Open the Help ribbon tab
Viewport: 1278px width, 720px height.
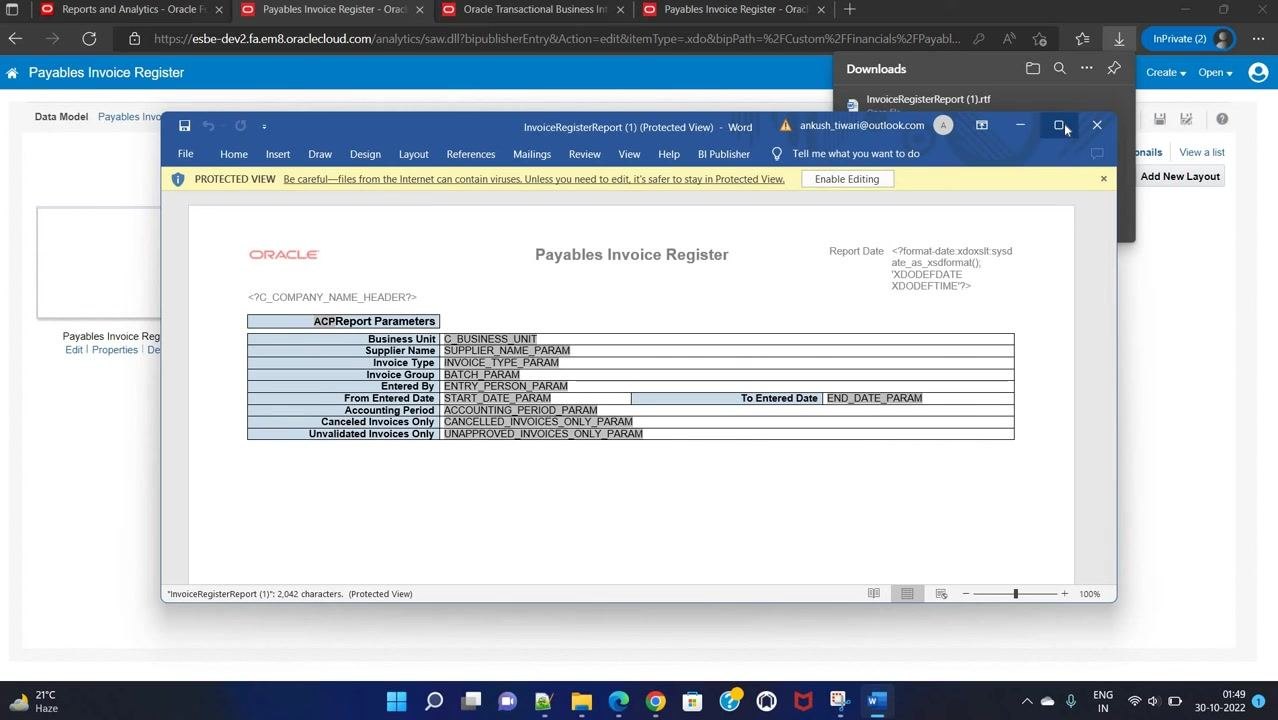pyautogui.click(x=669, y=154)
